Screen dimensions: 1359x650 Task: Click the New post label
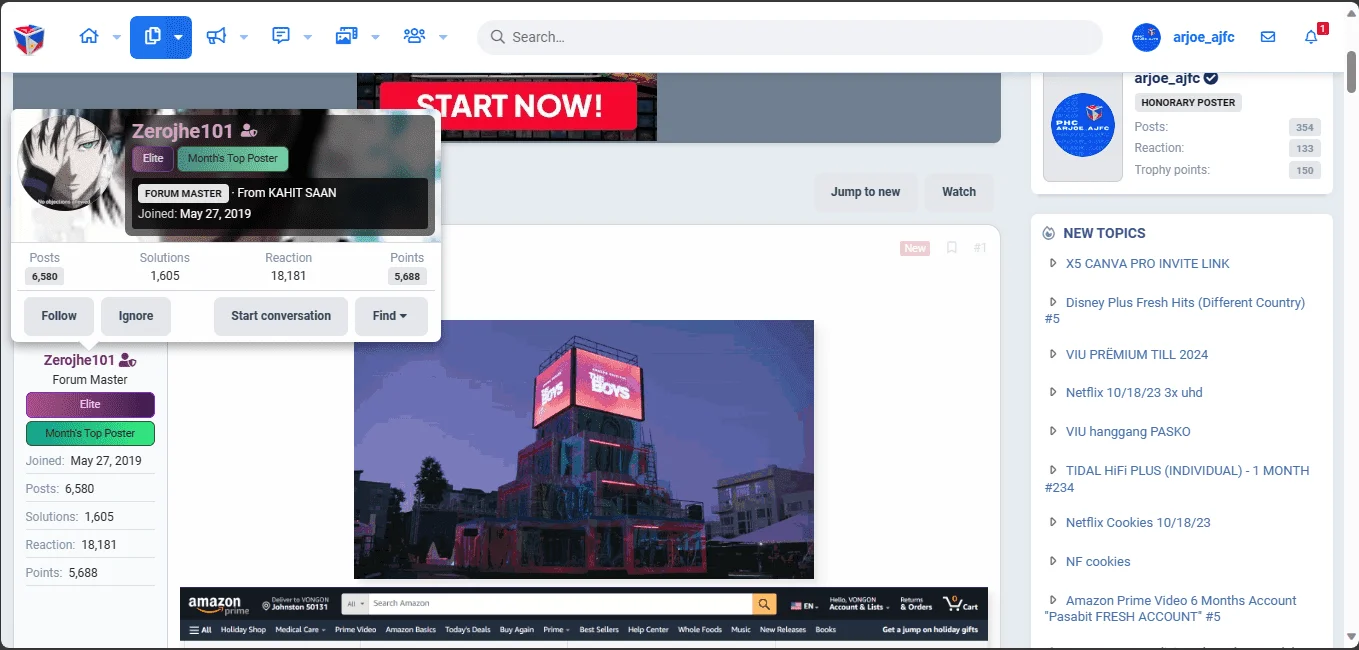click(915, 248)
